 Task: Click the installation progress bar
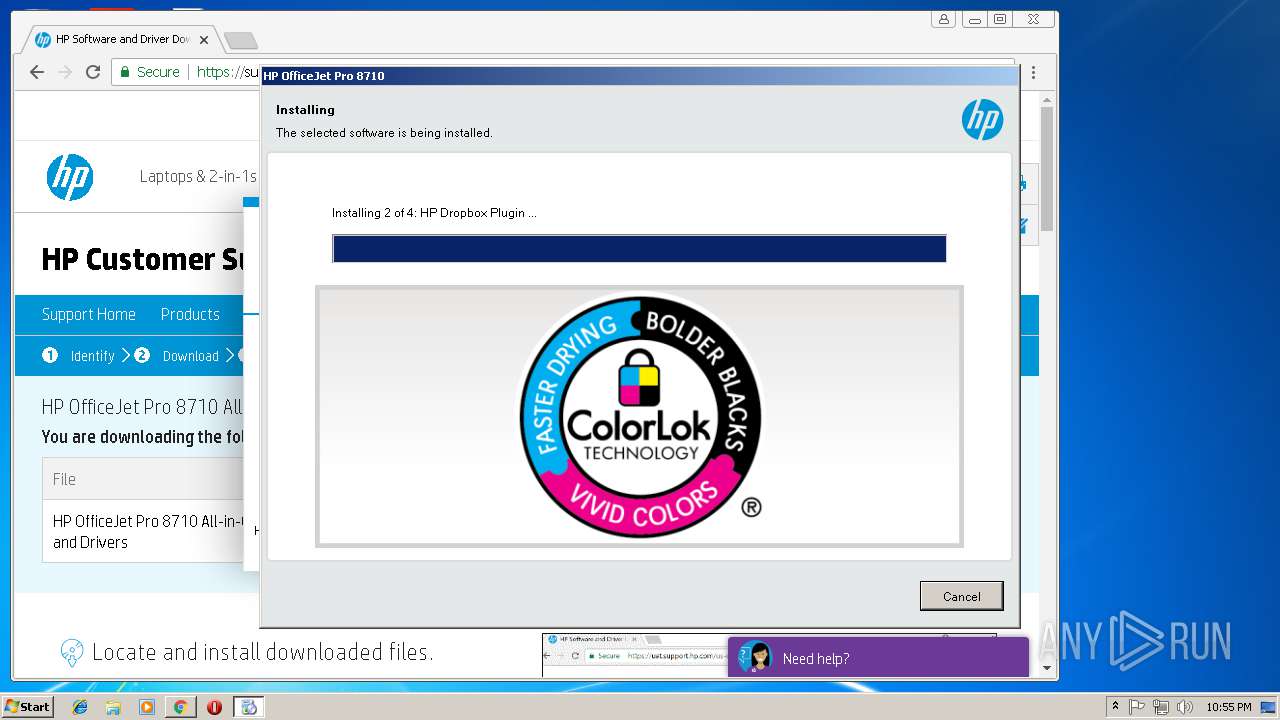pos(639,249)
